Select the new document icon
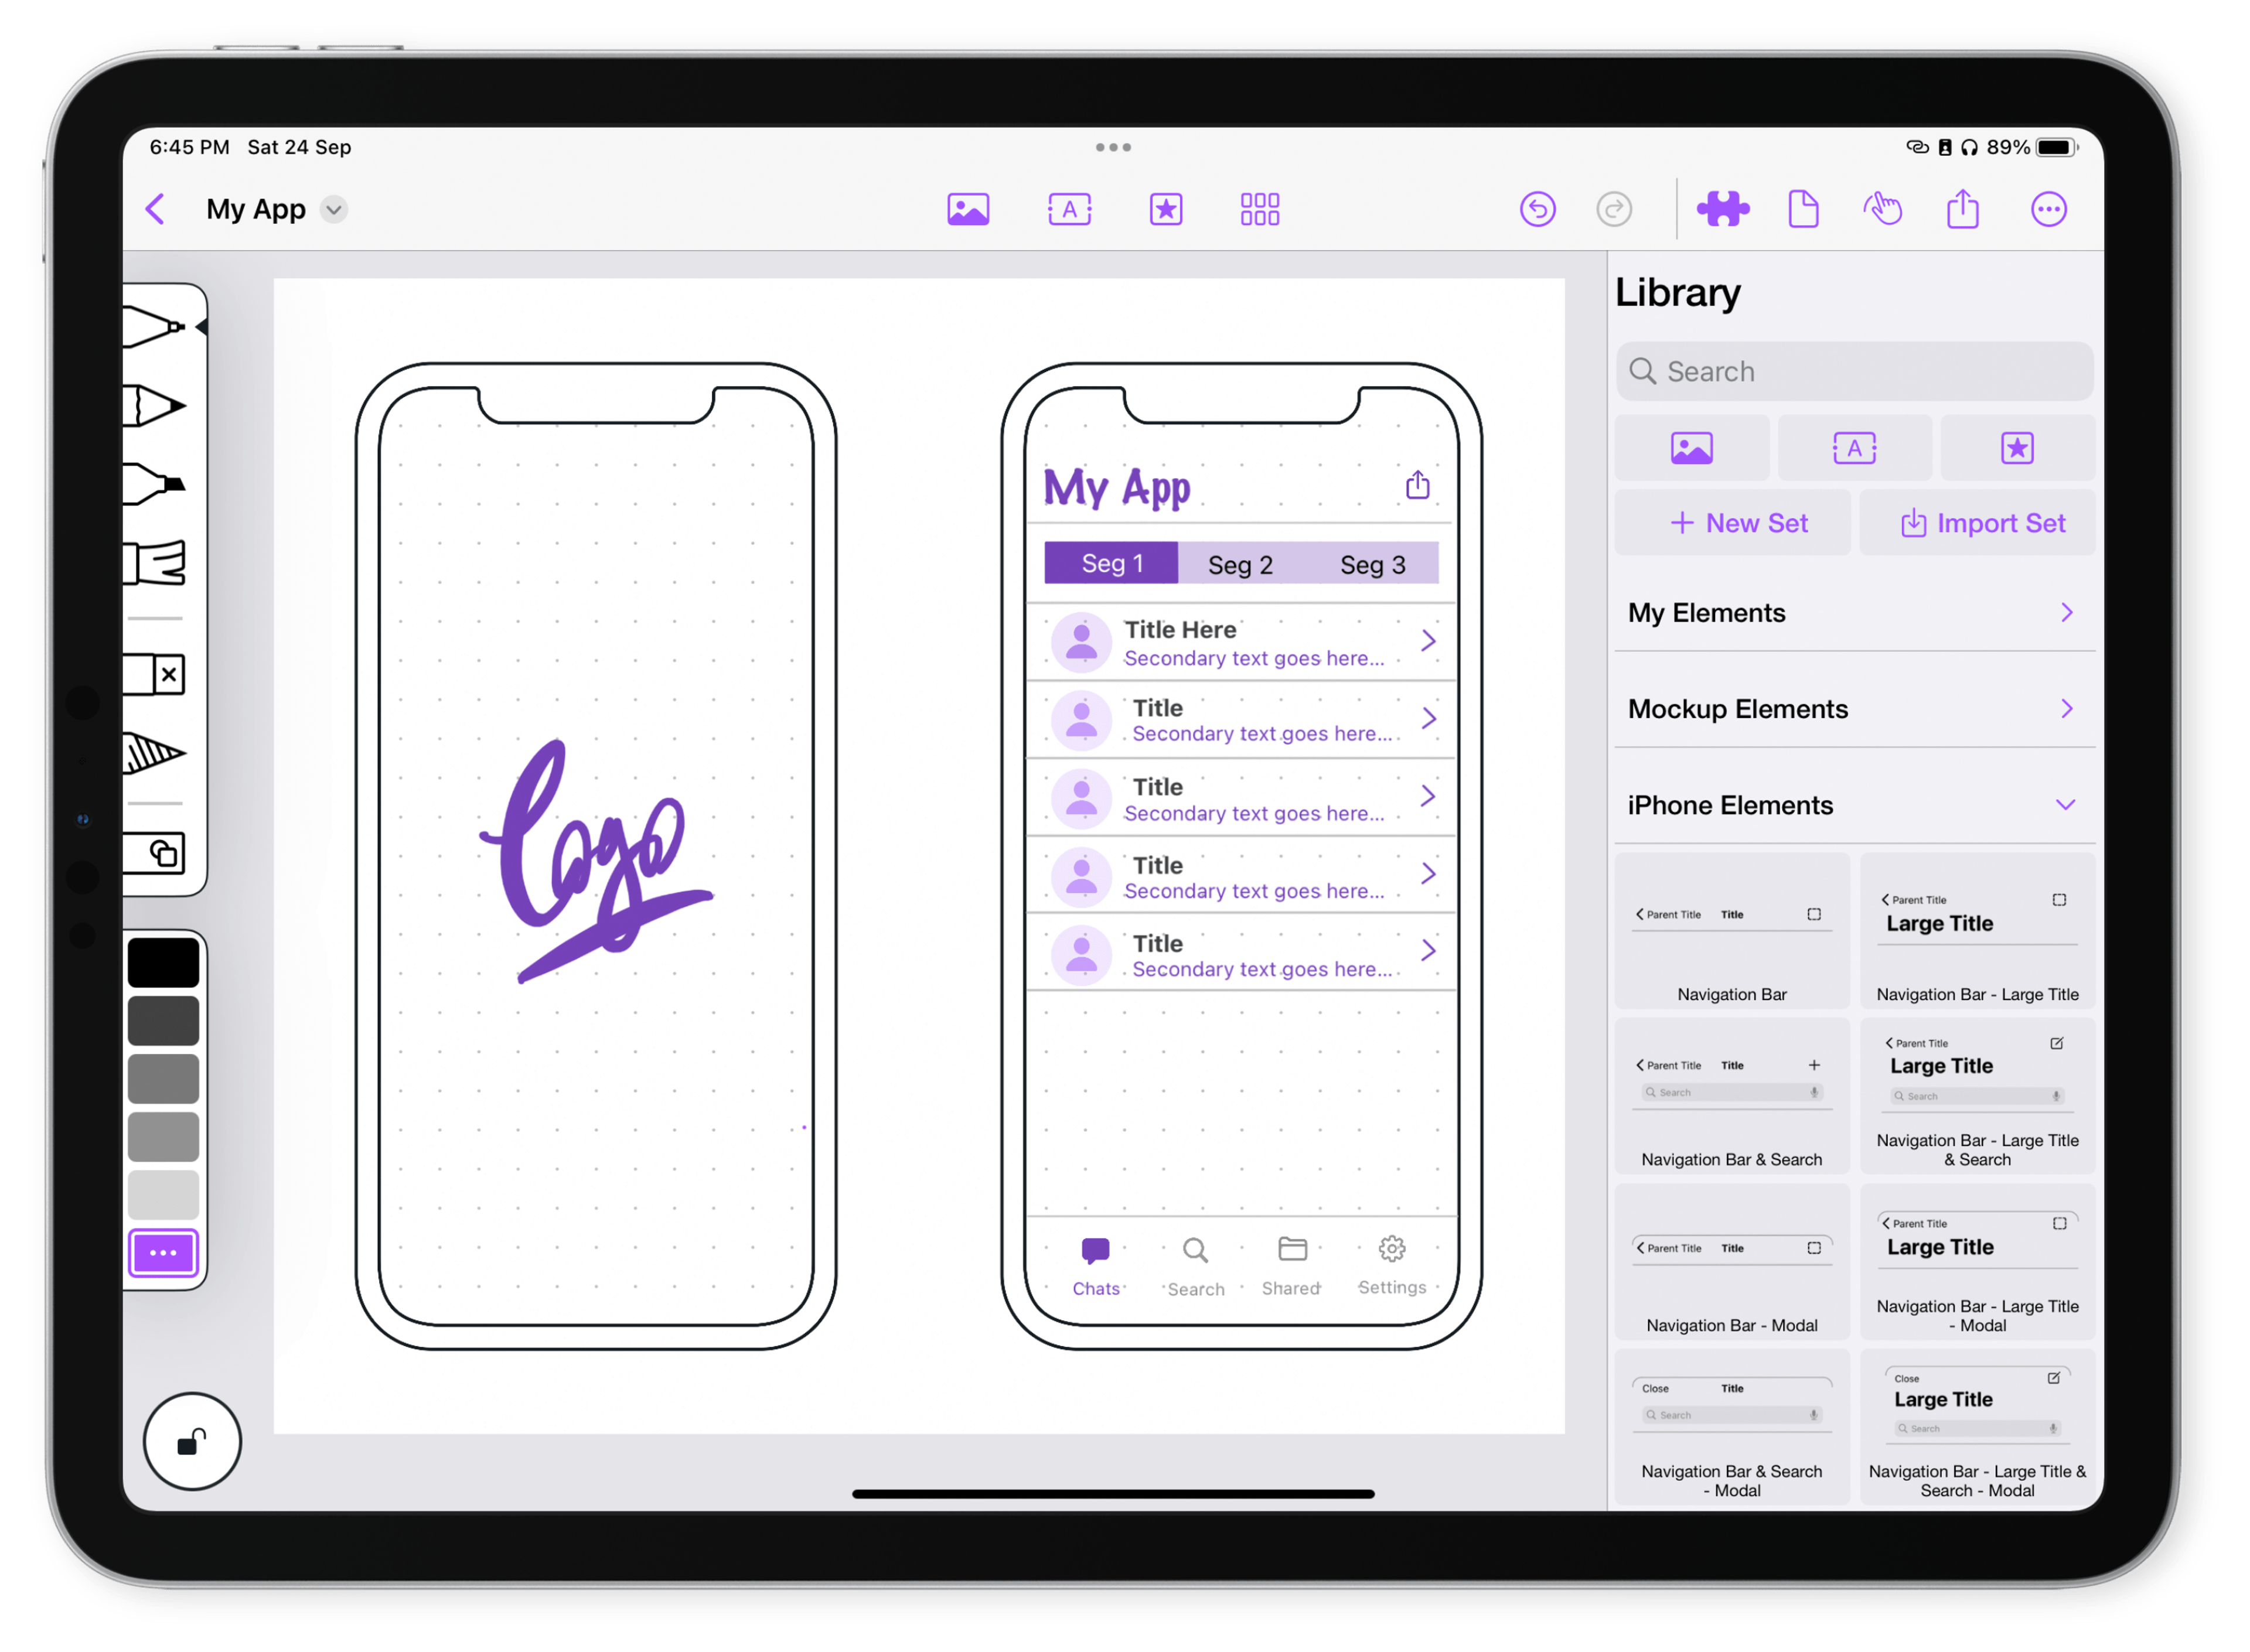Screen dimensions: 2250x1652 pos(1805,210)
